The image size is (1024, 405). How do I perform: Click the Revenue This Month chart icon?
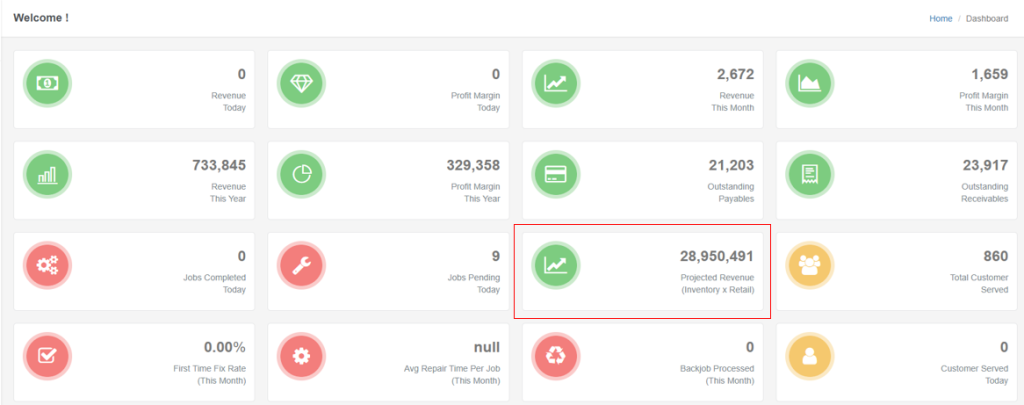tap(555, 83)
